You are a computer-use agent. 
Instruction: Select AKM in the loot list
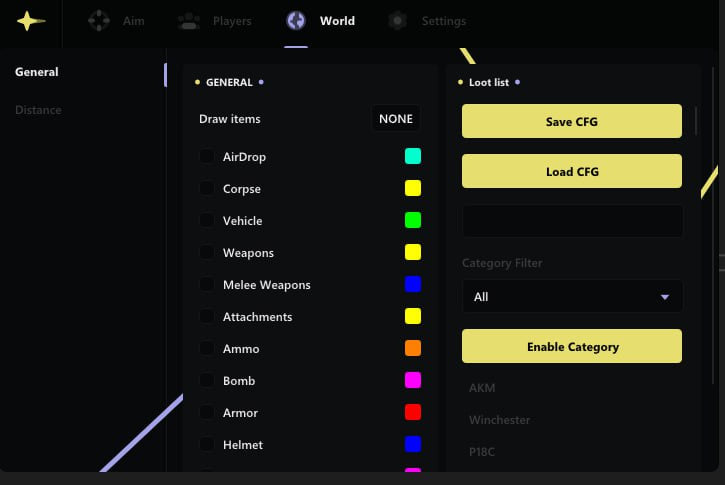[x=482, y=388]
